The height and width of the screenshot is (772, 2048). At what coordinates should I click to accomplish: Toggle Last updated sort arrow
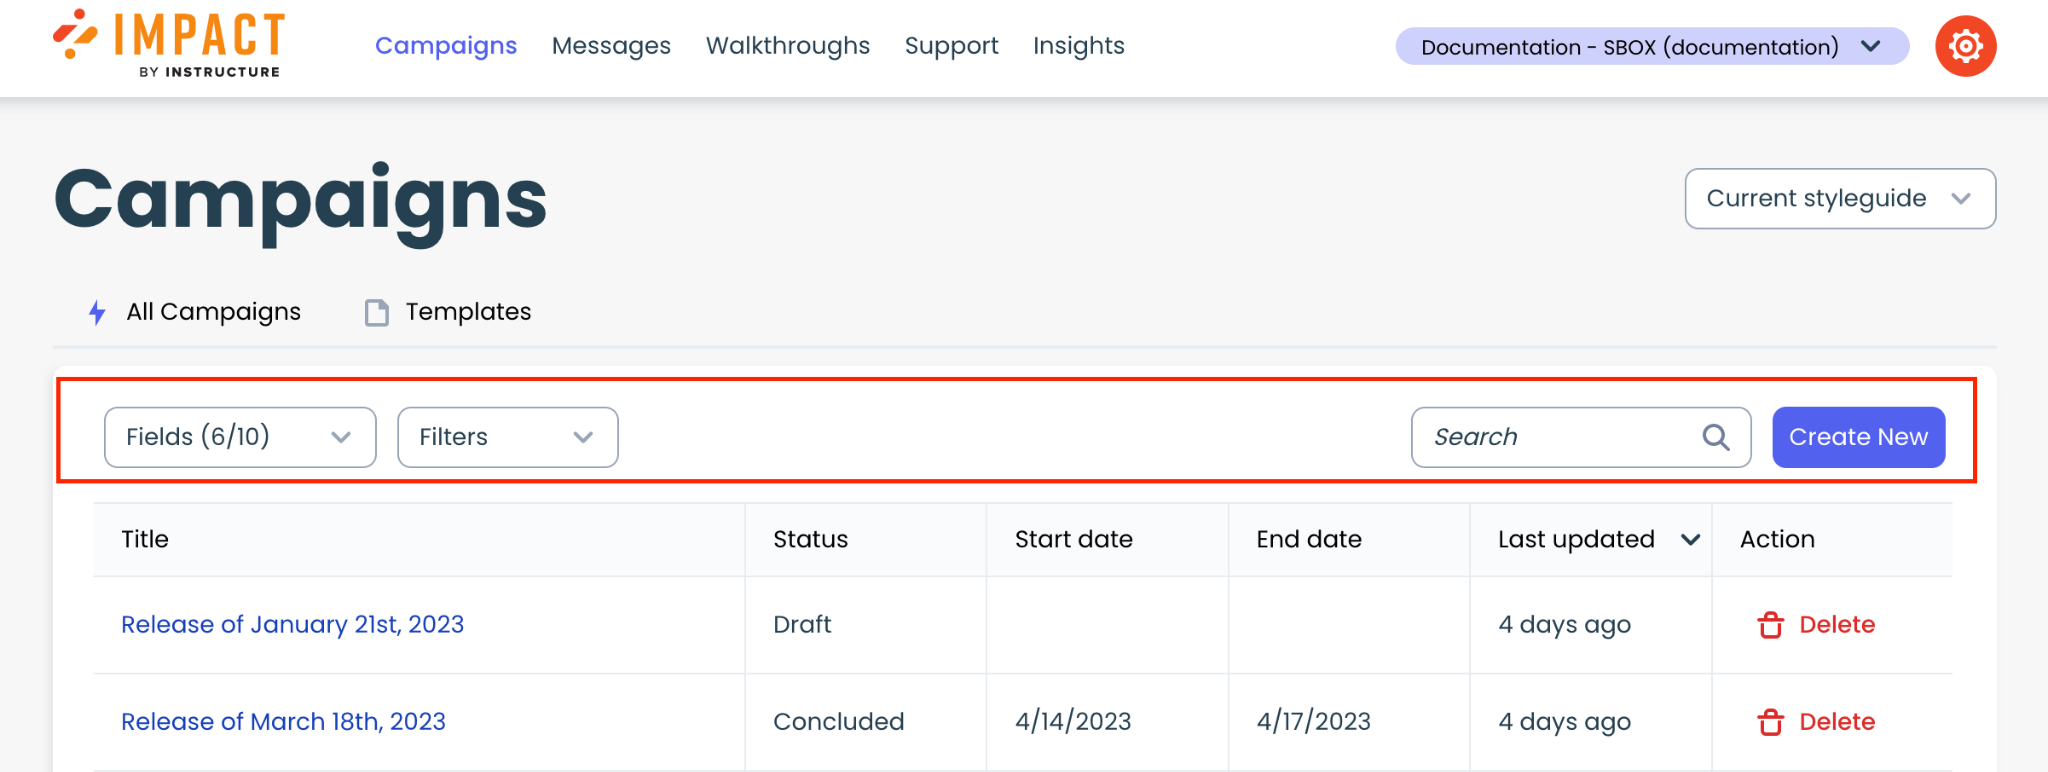tap(1690, 540)
